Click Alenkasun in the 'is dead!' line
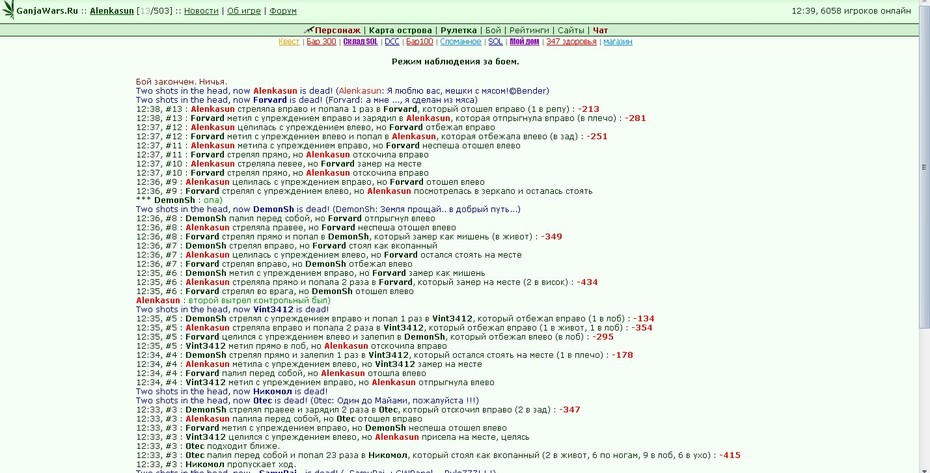Screen dimensions: 930x473 275,91
